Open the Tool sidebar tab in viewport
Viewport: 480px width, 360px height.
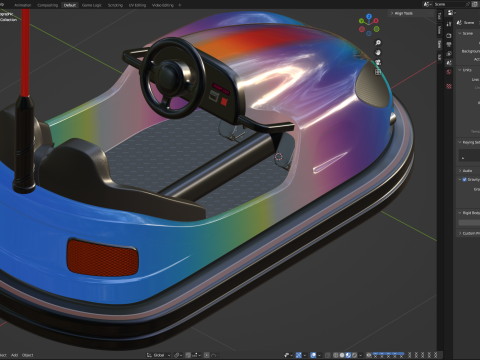tap(439, 15)
